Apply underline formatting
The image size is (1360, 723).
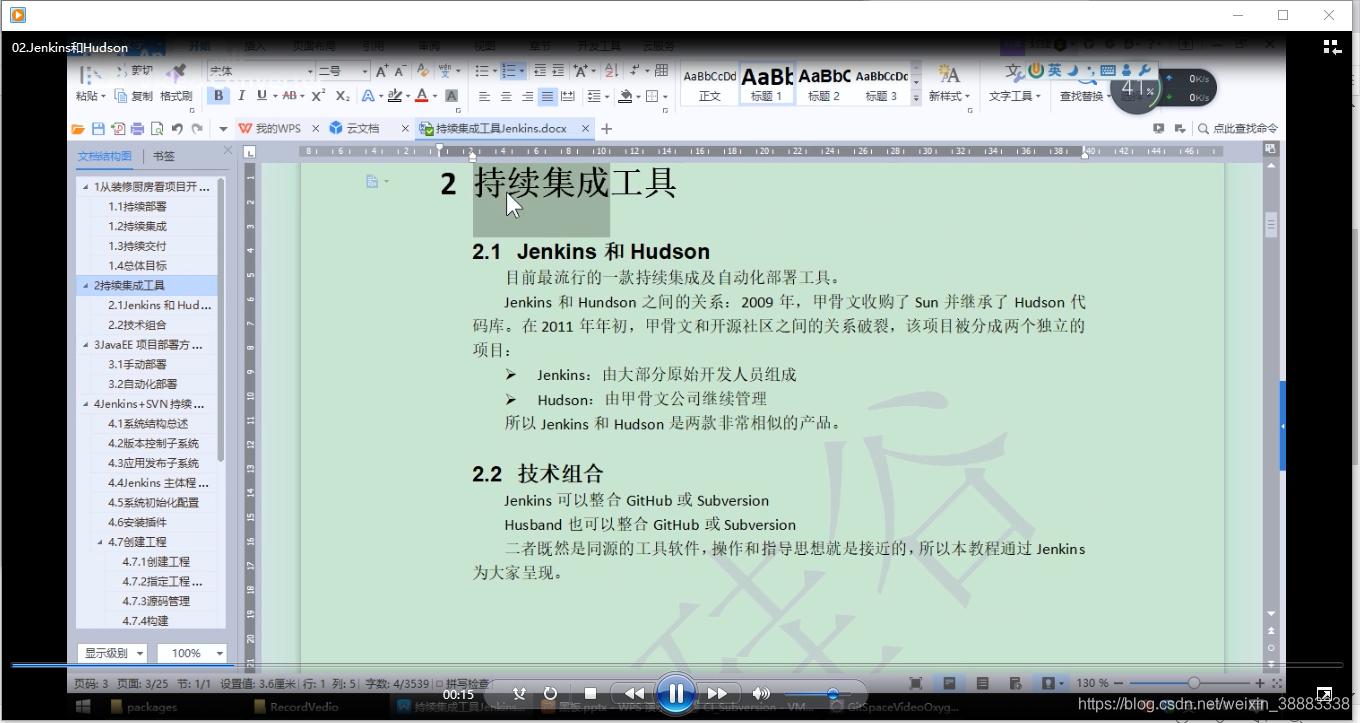pyautogui.click(x=262, y=96)
